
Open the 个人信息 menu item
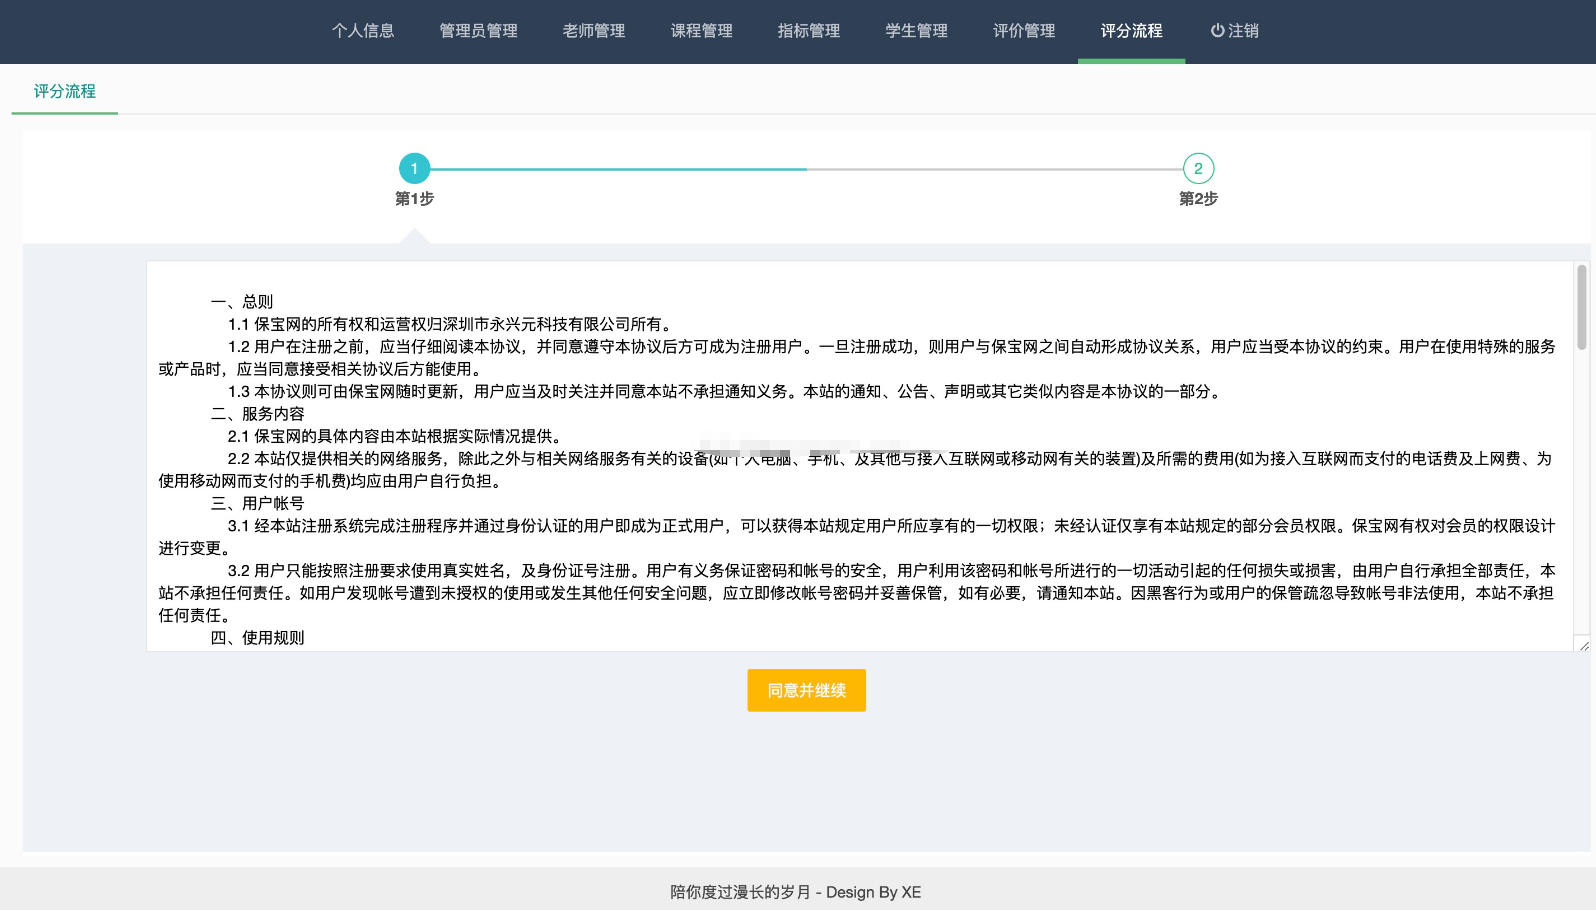coord(363,31)
